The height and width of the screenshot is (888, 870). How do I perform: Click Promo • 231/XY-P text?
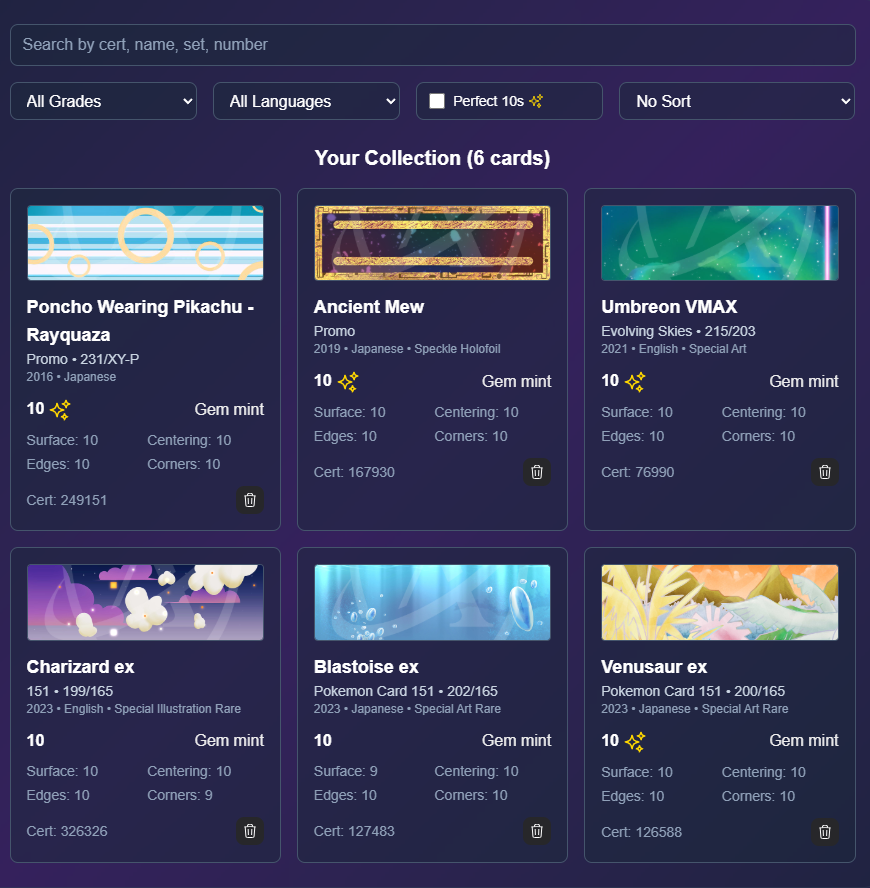coord(83,359)
